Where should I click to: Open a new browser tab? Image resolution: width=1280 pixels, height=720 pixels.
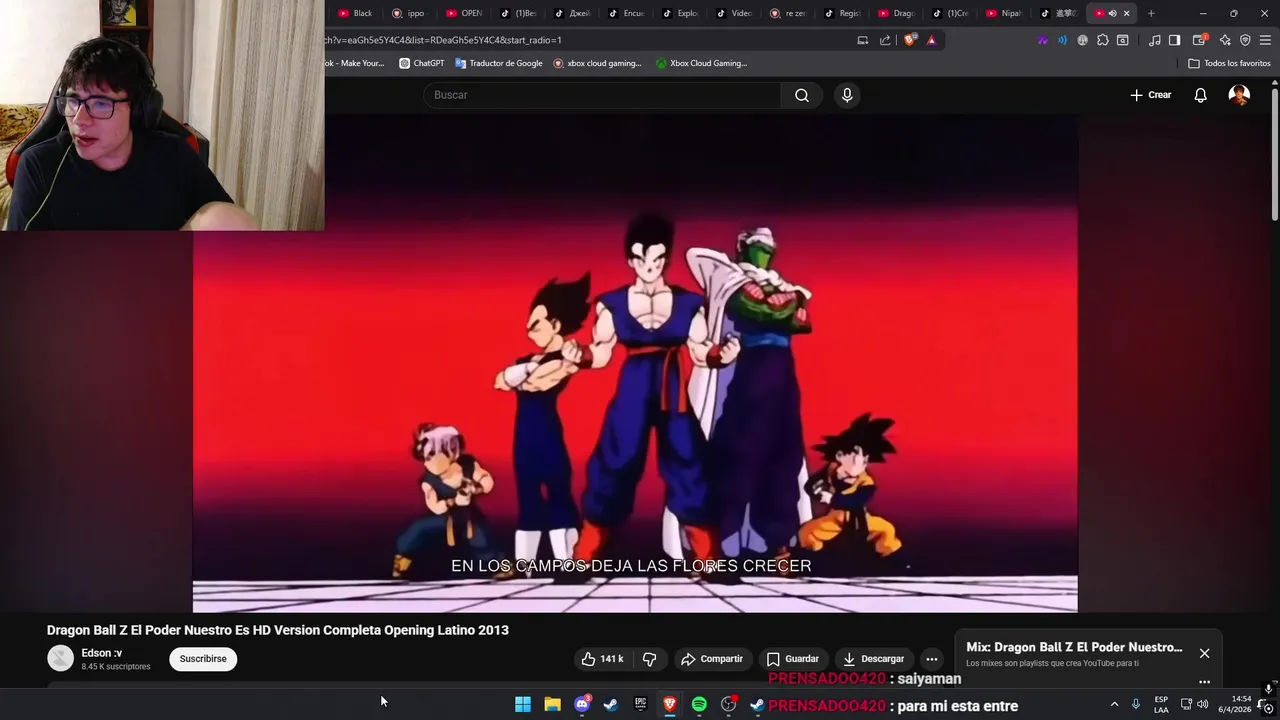pos(1151,13)
